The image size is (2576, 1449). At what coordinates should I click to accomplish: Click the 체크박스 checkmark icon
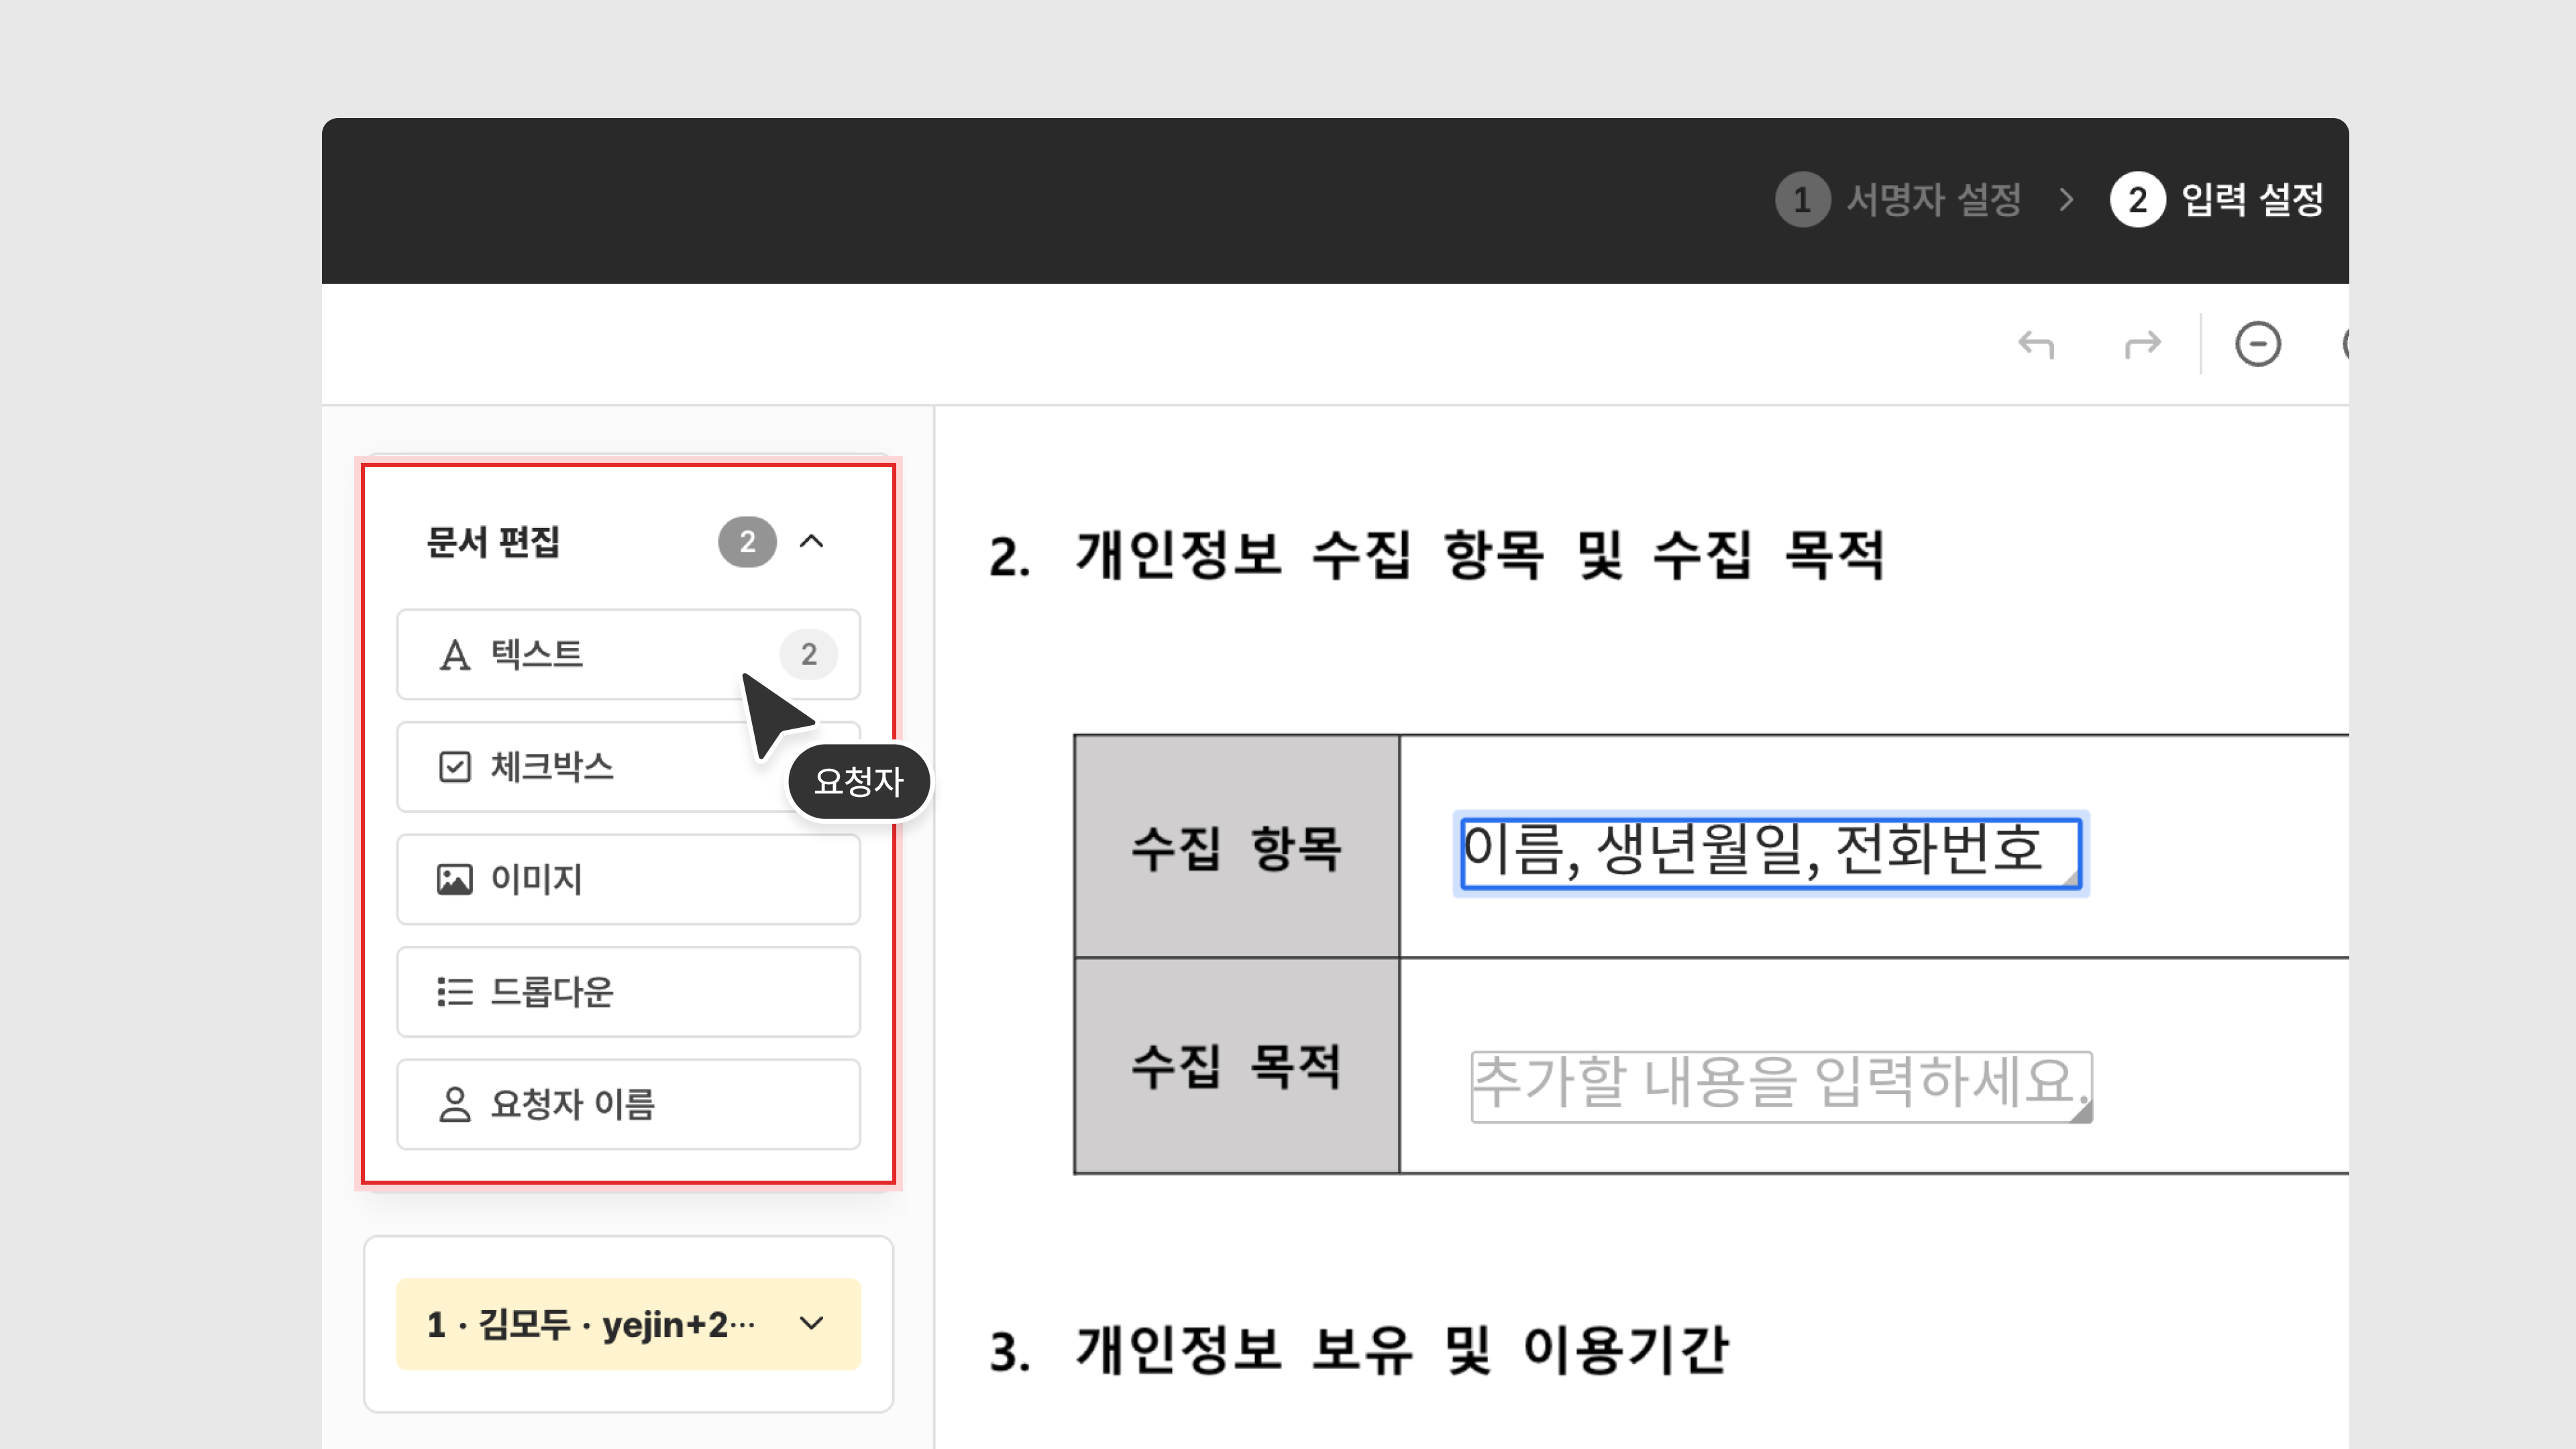coord(455,767)
